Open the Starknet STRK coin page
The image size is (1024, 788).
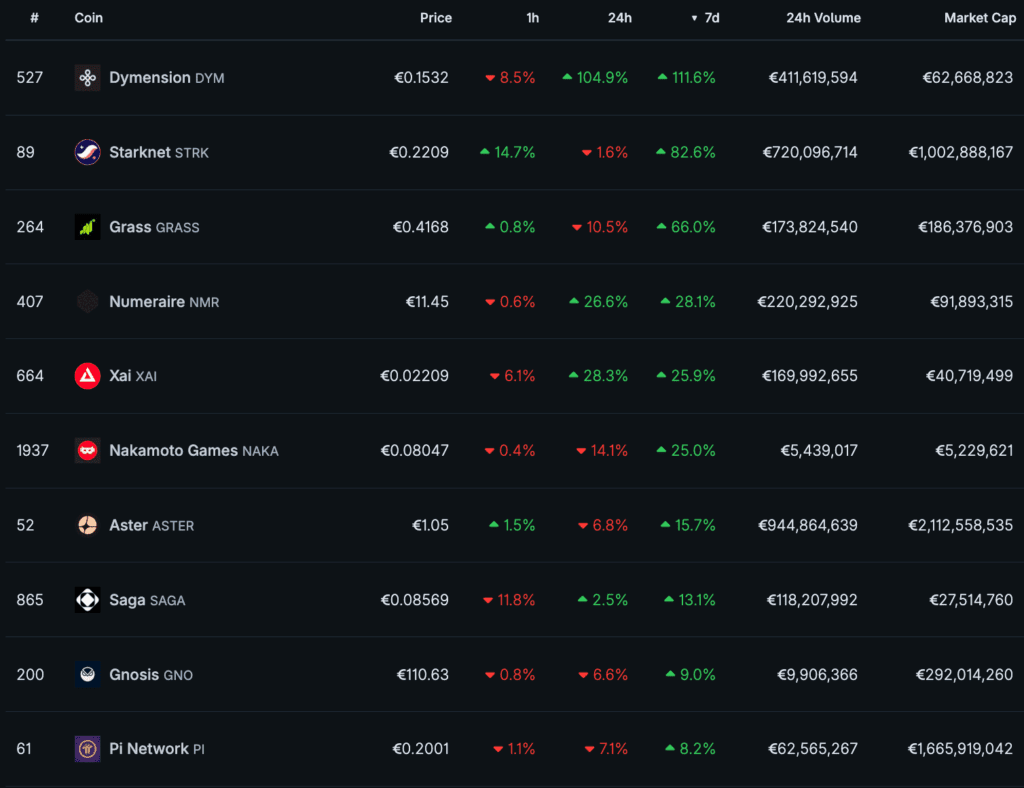[158, 152]
